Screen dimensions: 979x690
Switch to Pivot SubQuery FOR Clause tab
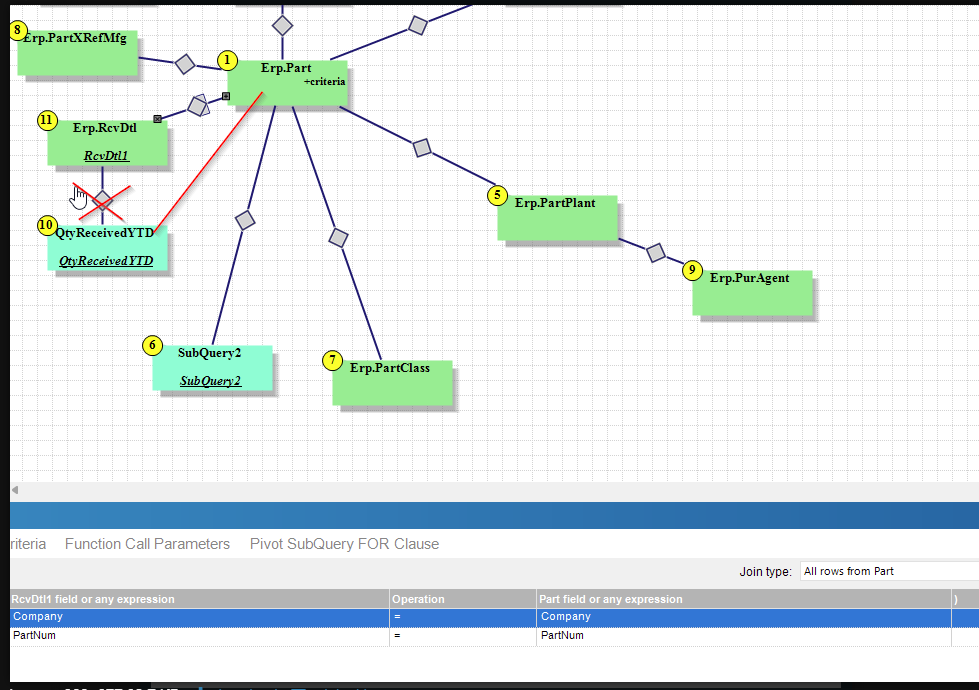click(344, 544)
